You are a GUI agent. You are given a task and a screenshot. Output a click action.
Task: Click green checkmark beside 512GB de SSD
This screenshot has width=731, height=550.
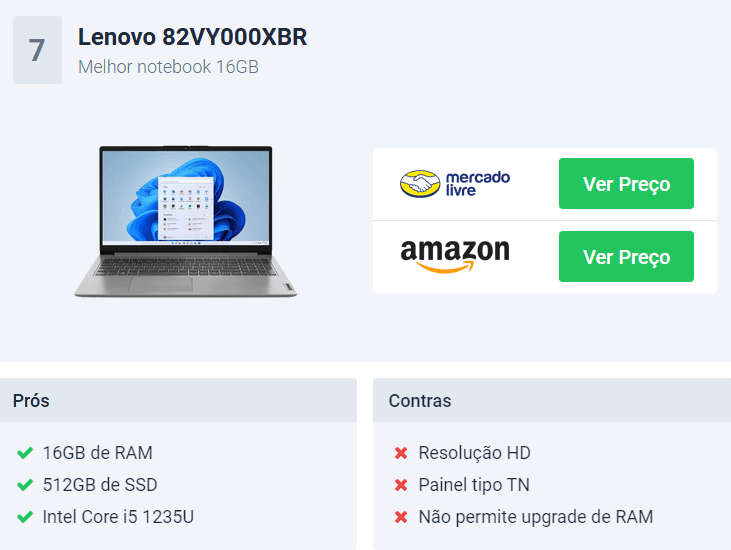(25, 485)
